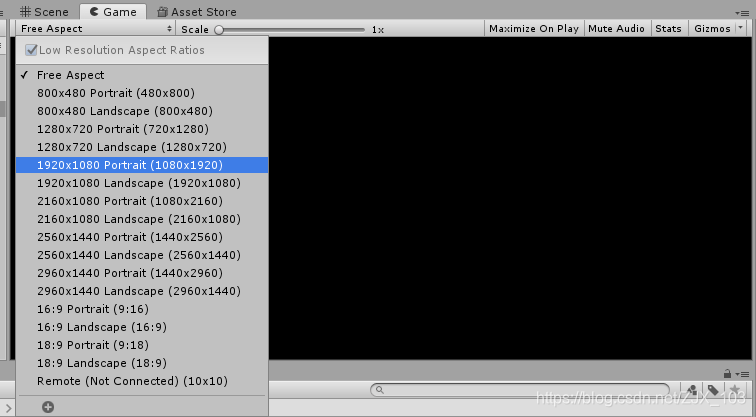Select Remote (Not Connected) (10x10)
The image size is (756, 417).
click(142, 381)
